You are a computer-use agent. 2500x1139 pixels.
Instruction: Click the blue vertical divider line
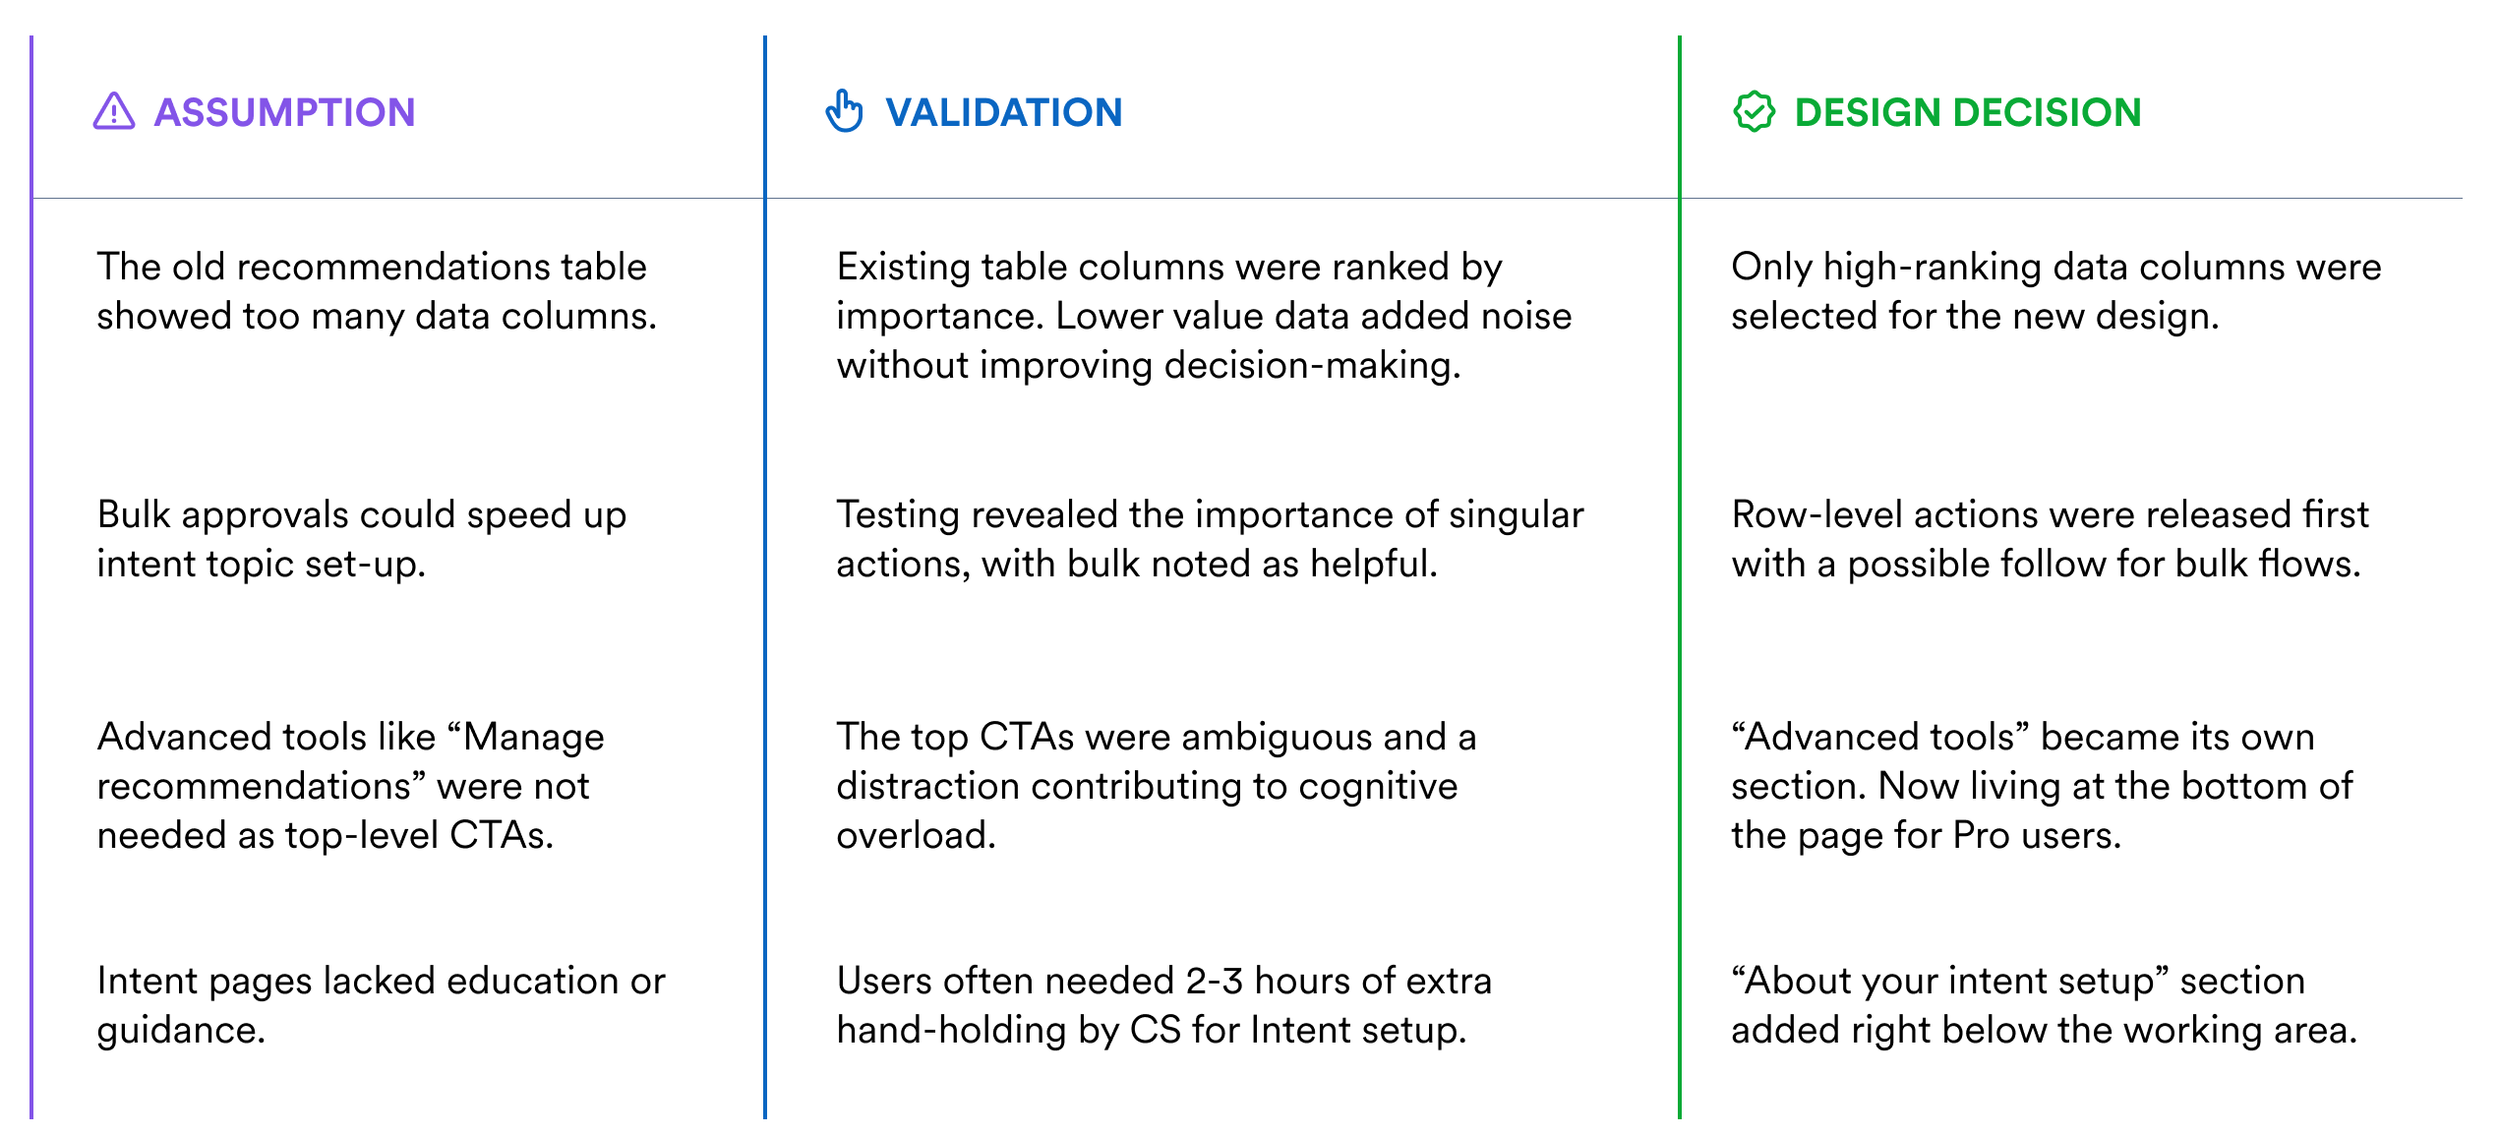click(765, 577)
